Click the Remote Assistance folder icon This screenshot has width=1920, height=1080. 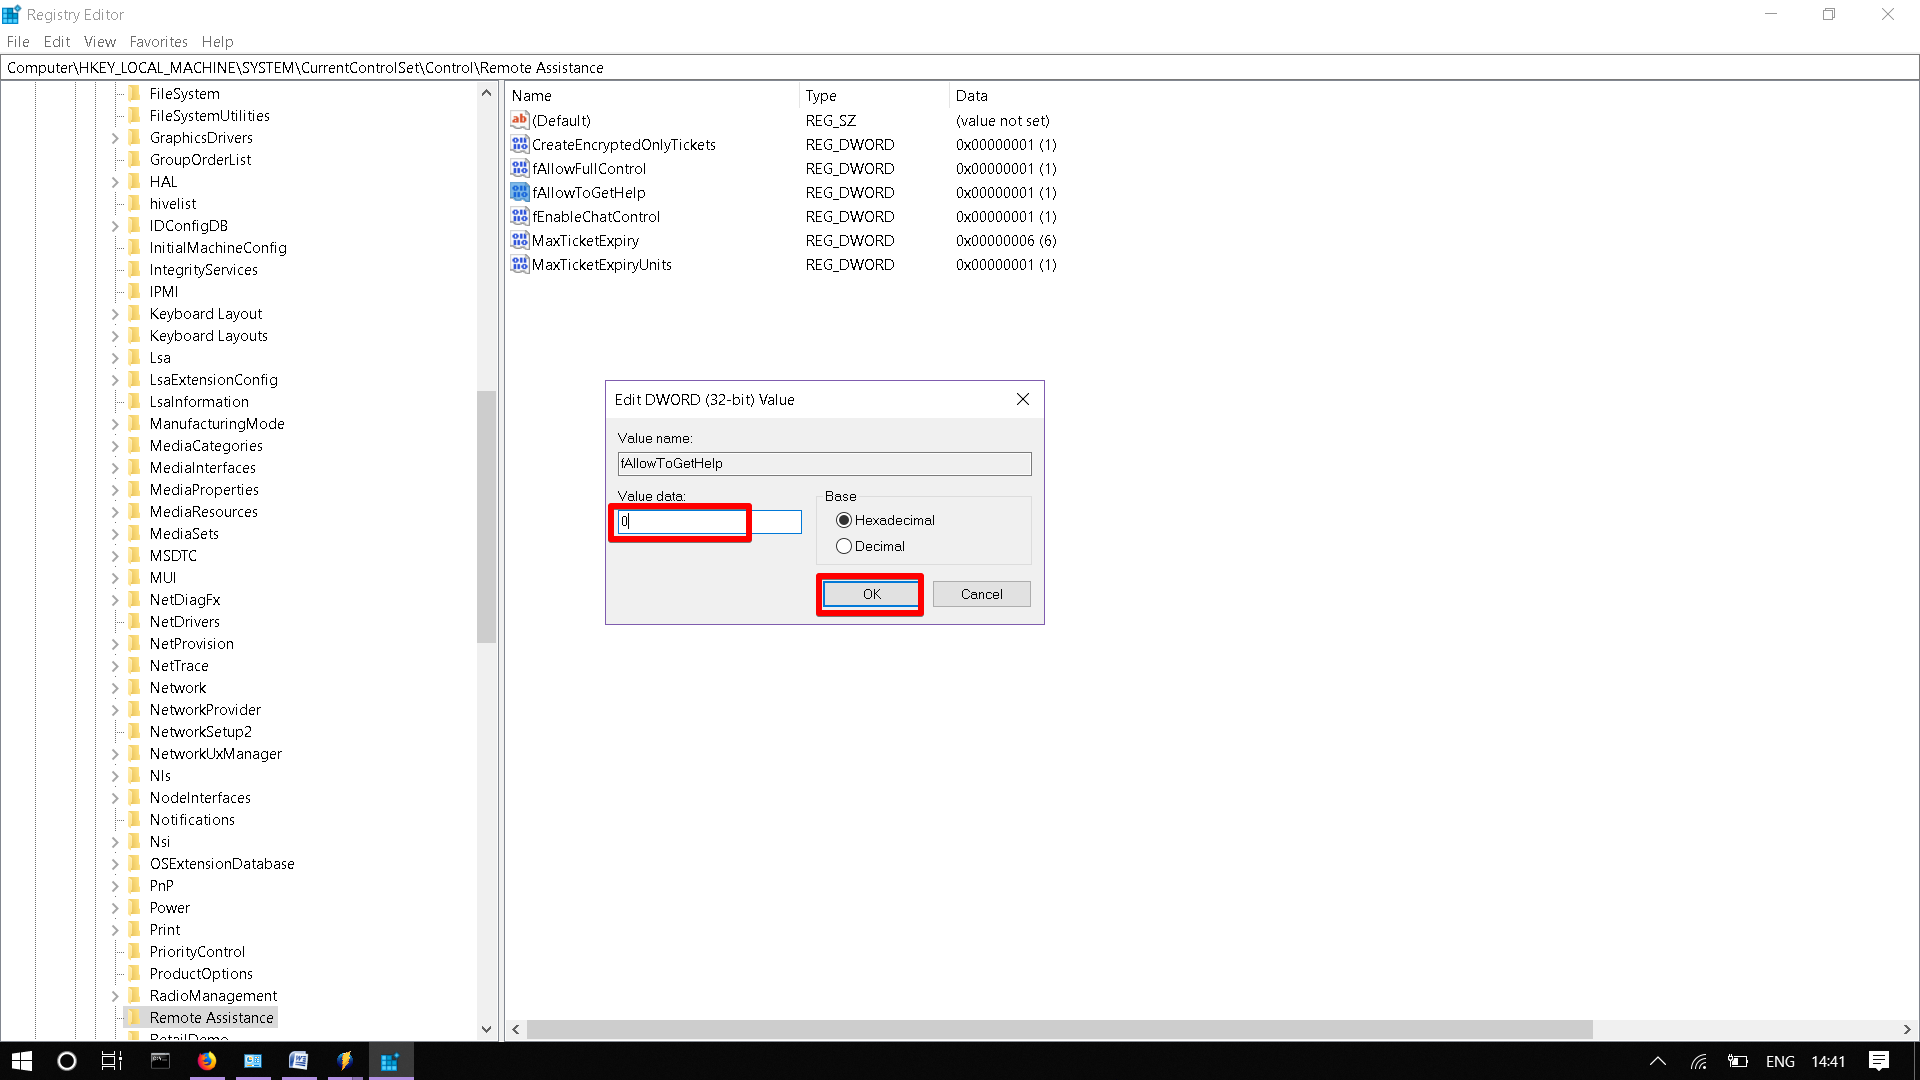click(135, 1017)
